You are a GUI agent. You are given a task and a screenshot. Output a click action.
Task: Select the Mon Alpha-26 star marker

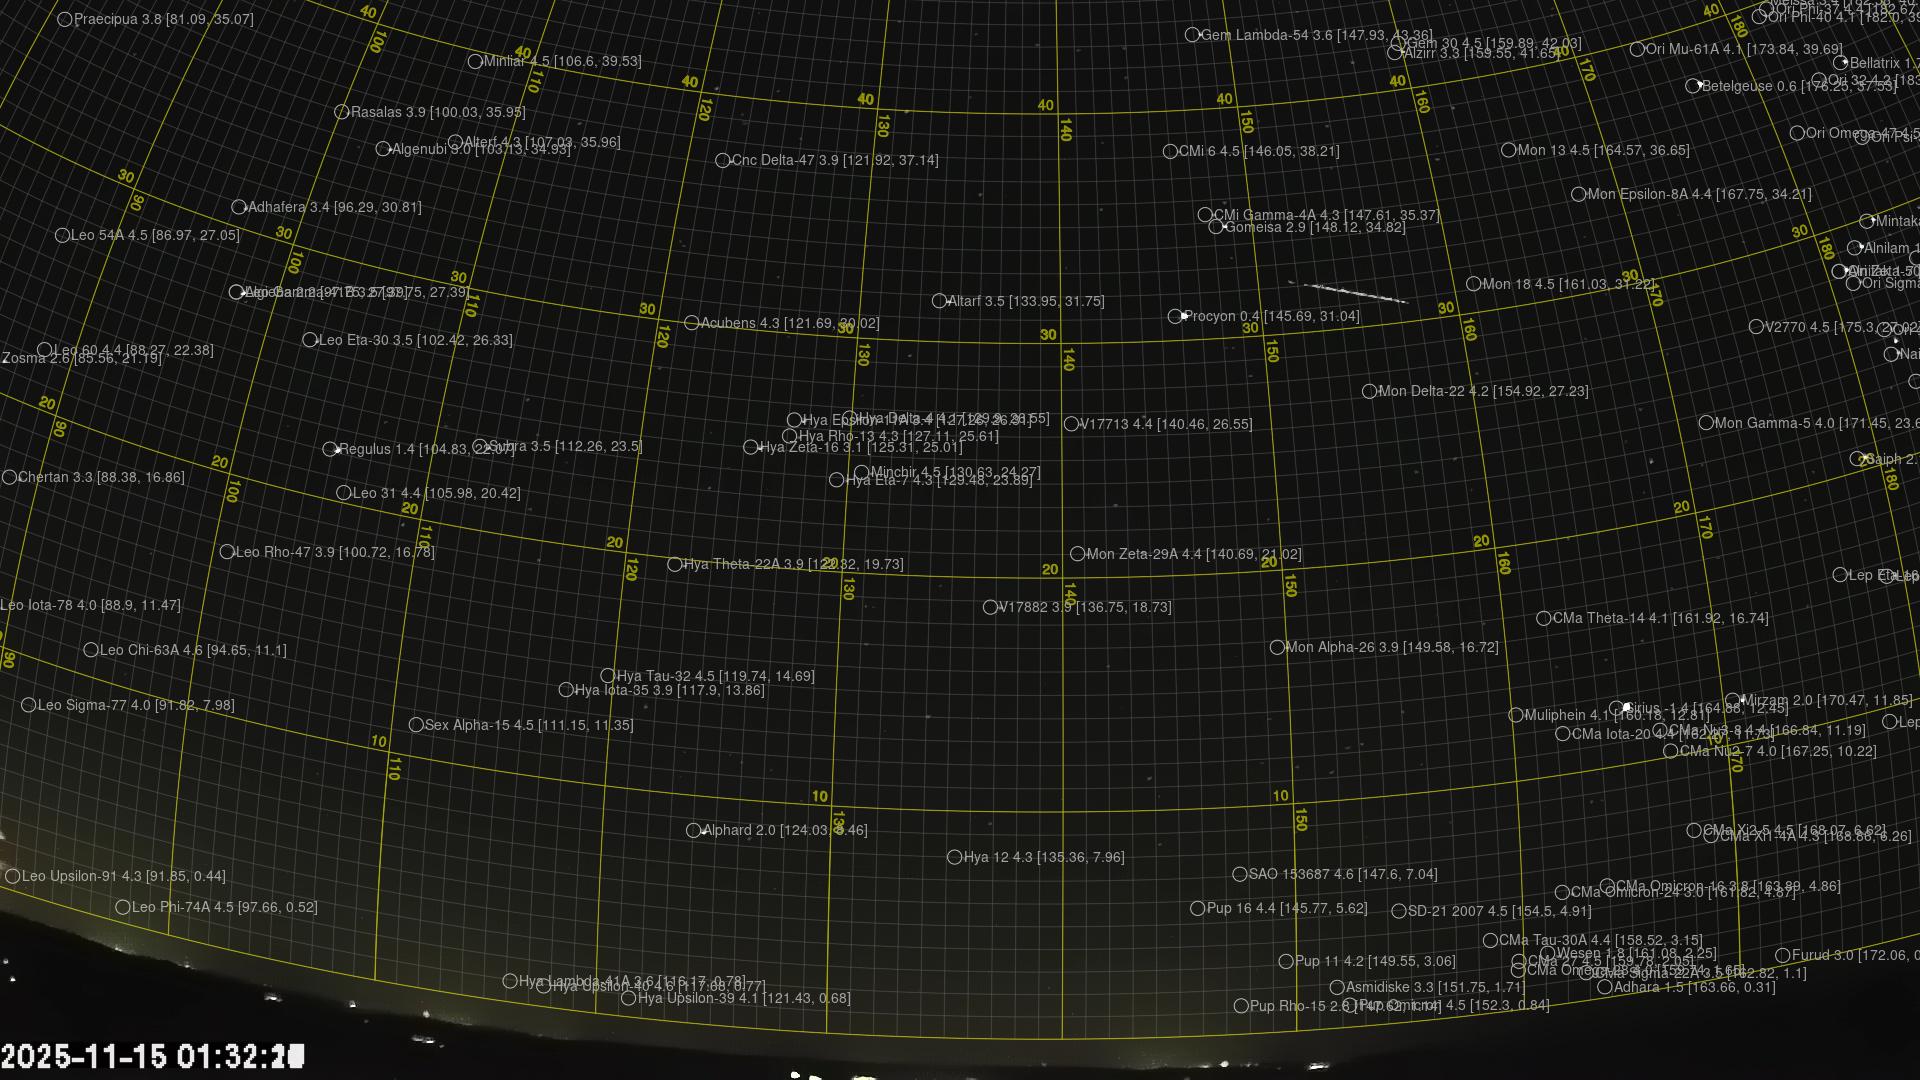click(x=1277, y=647)
